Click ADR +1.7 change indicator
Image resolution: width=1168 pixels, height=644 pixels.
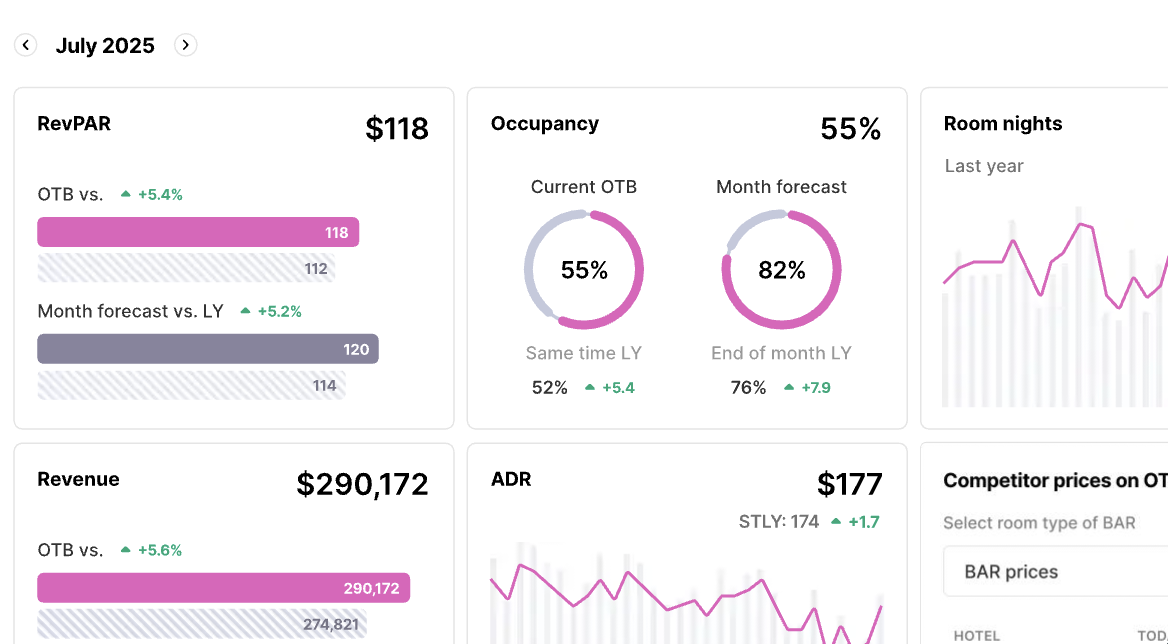tap(855, 522)
